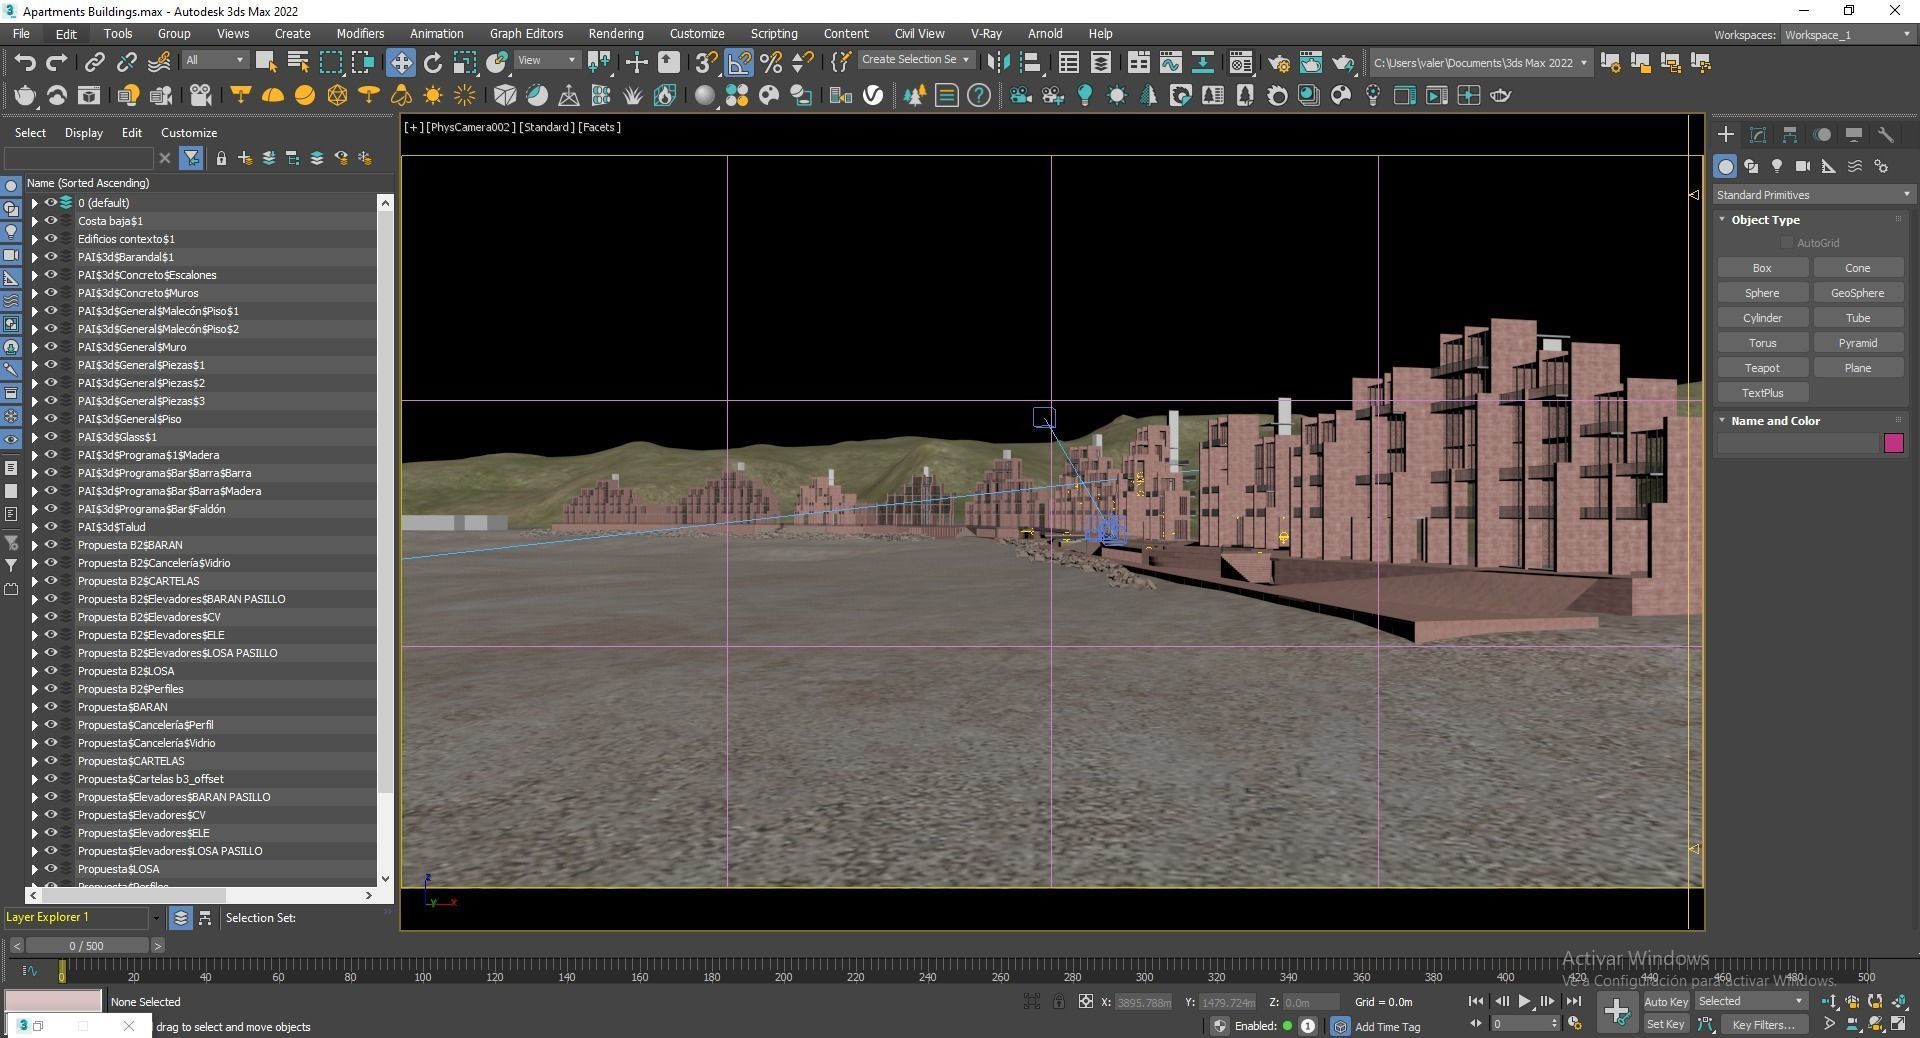The height and width of the screenshot is (1038, 1920).
Task: Click the teapot Render Production icon
Action: [1342, 62]
